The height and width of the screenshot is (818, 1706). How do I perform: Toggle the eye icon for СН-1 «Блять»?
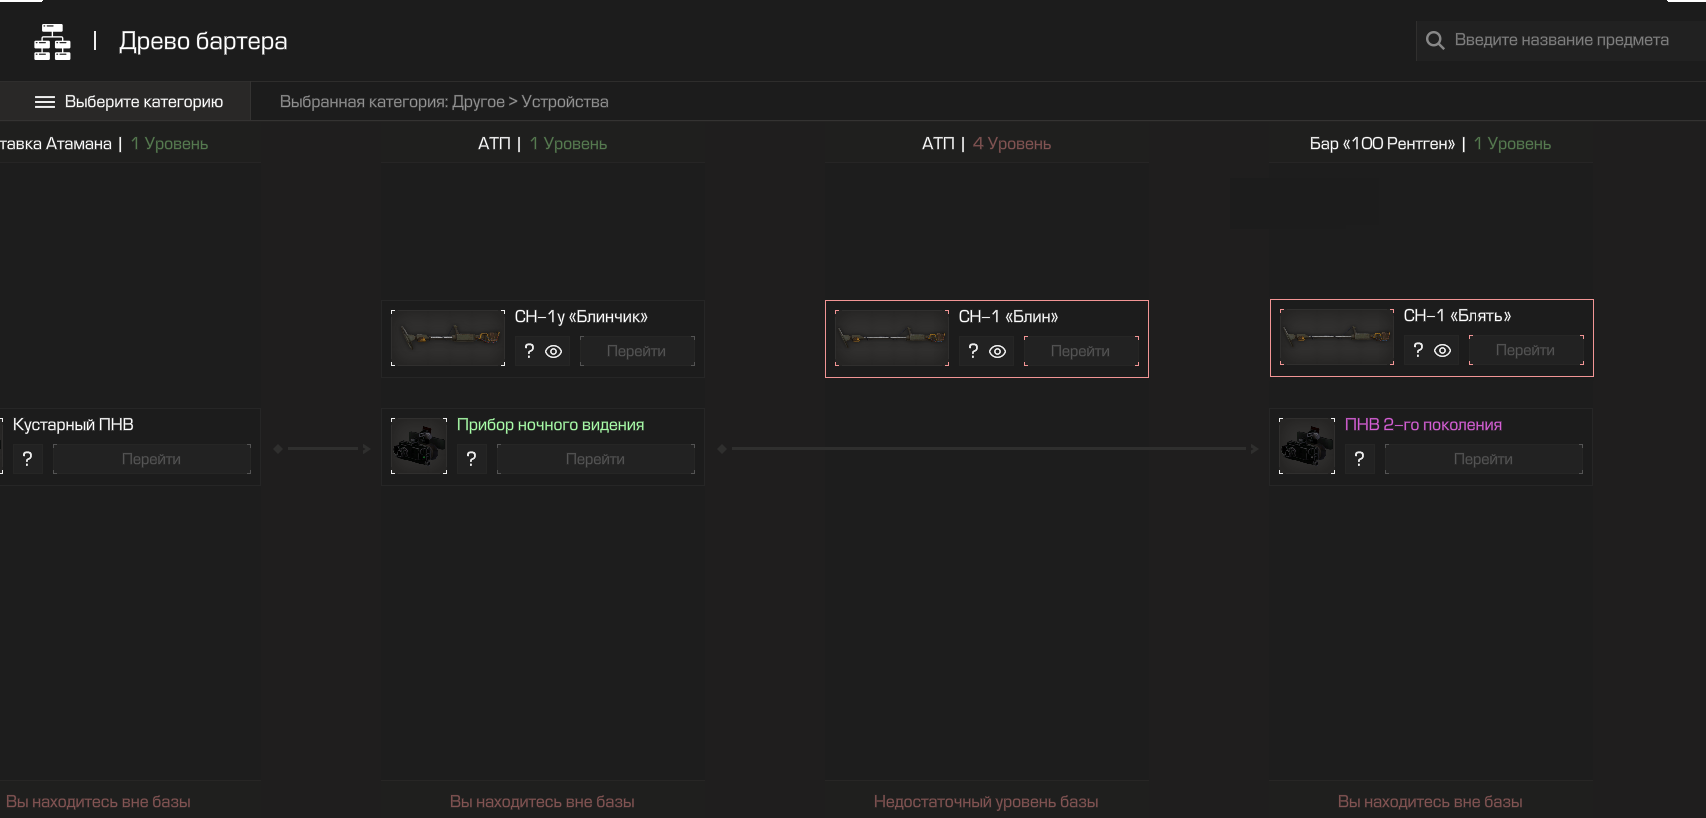pyautogui.click(x=1442, y=351)
